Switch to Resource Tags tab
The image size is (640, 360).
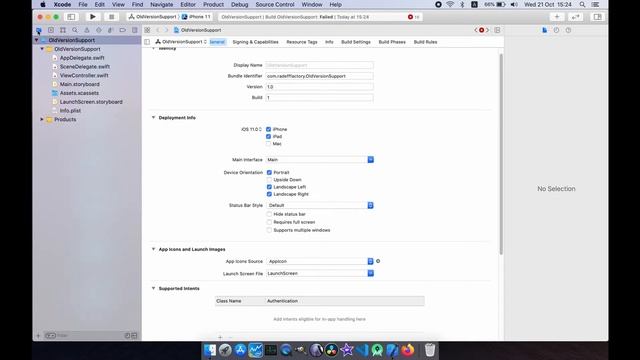(x=302, y=42)
